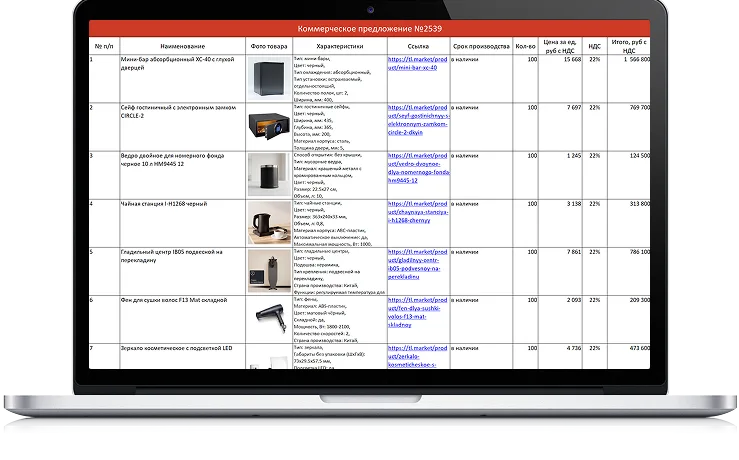
Task: Click the ironing center product photo
Action: click(x=269, y=271)
